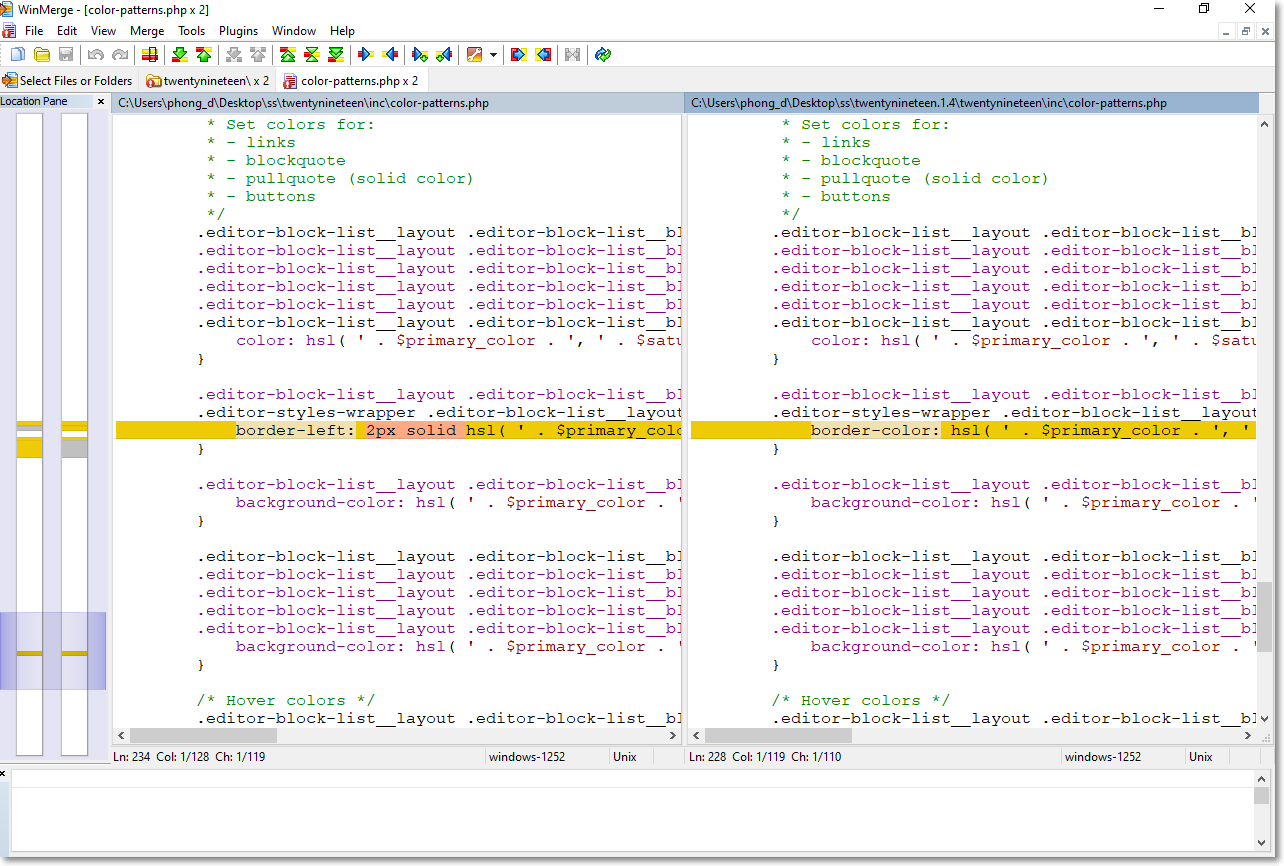Close the bottom diff pane
1284x866 pixels.
point(4,774)
